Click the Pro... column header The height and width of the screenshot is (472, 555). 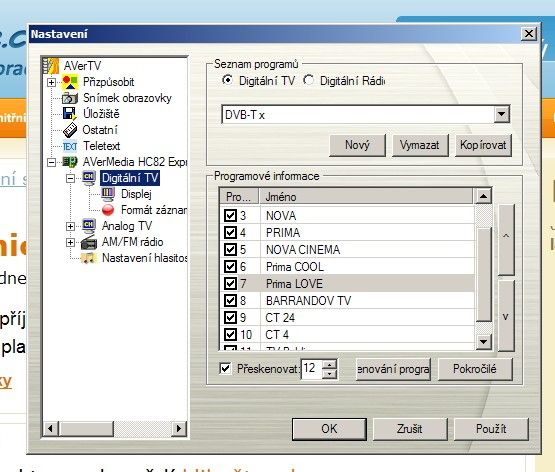pos(240,196)
